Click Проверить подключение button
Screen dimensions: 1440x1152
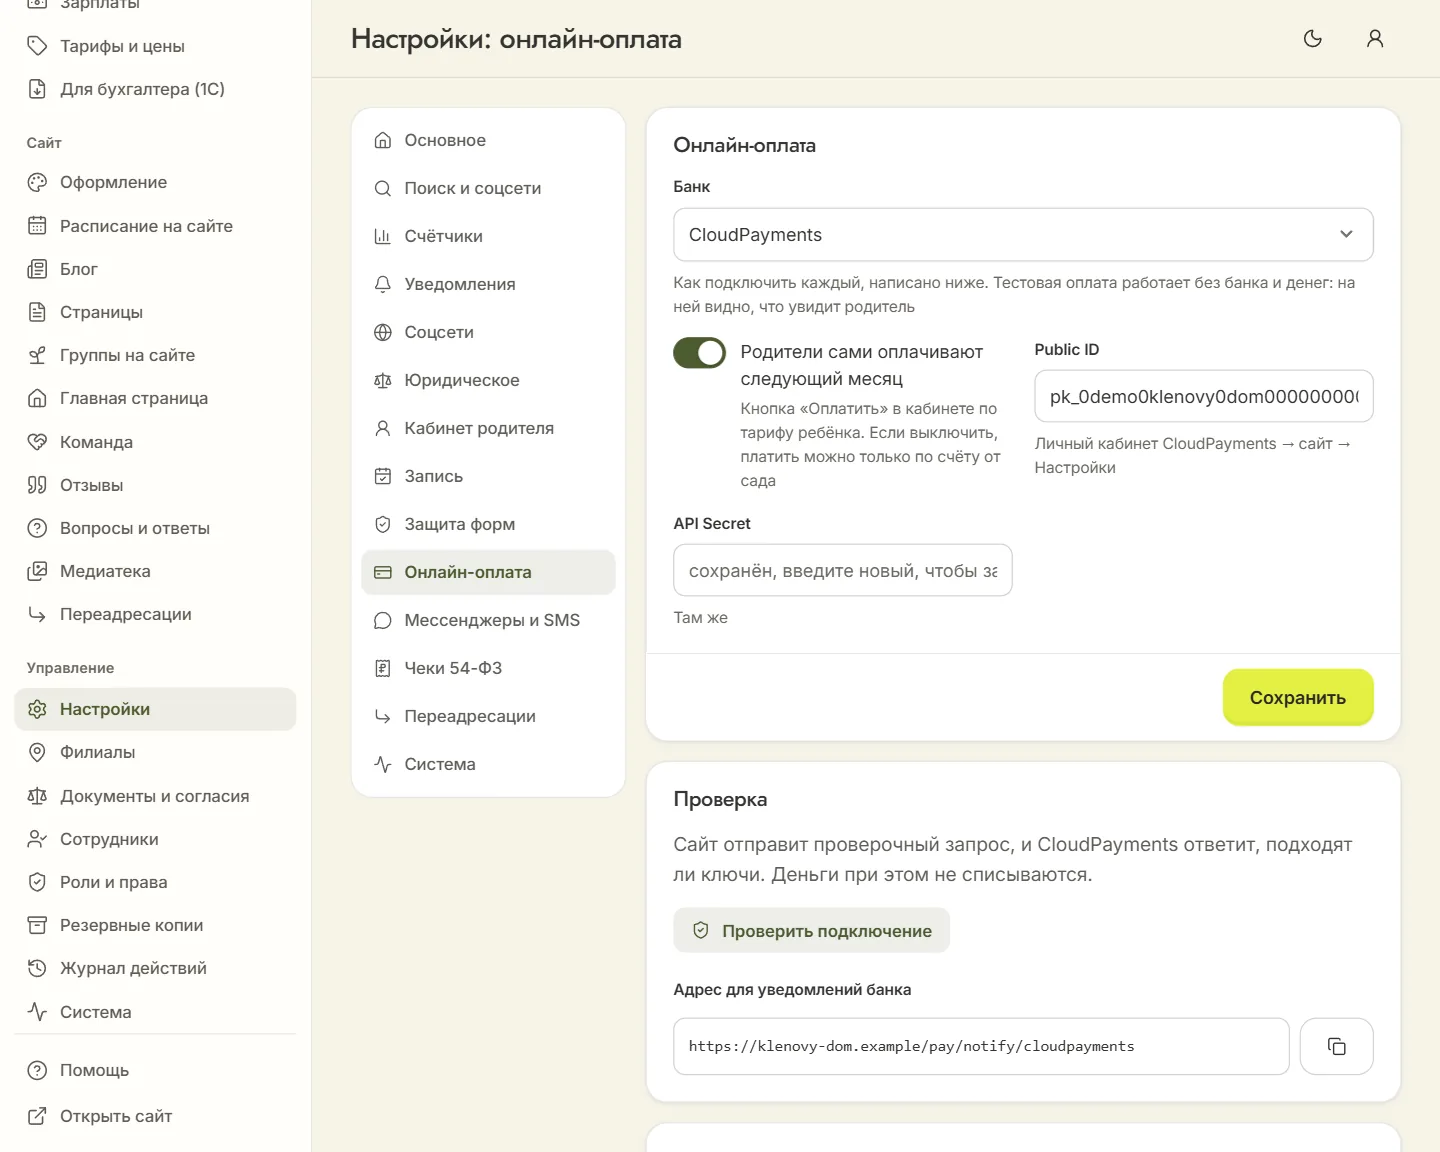tap(811, 930)
